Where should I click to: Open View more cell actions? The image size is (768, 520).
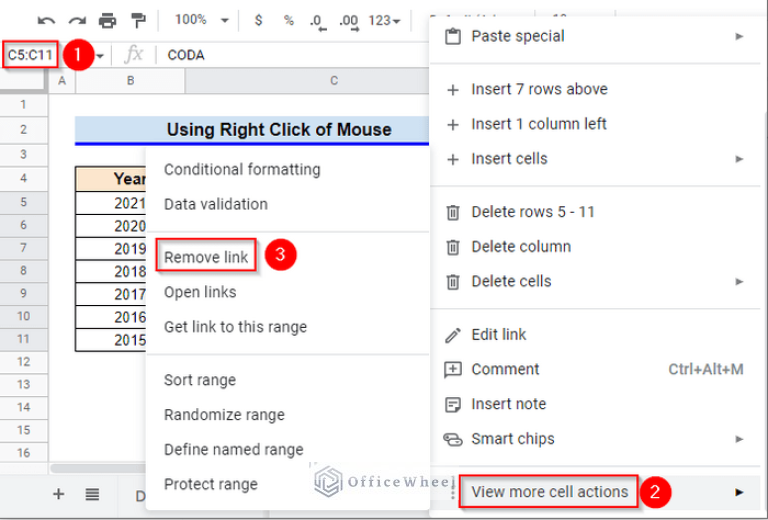[x=550, y=491]
